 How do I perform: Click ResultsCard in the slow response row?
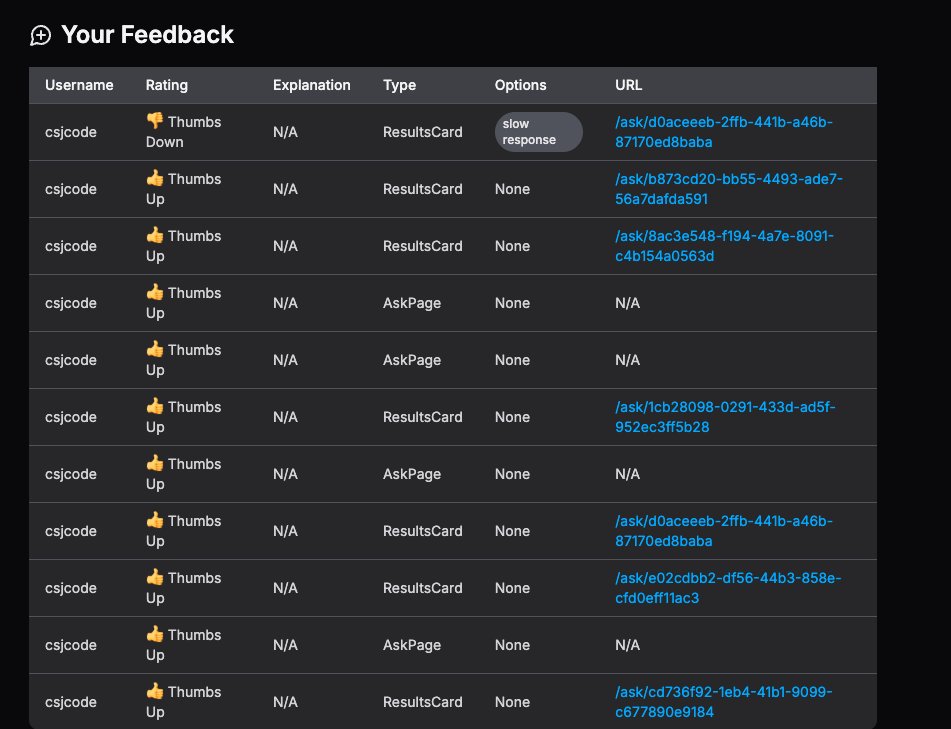pos(422,132)
